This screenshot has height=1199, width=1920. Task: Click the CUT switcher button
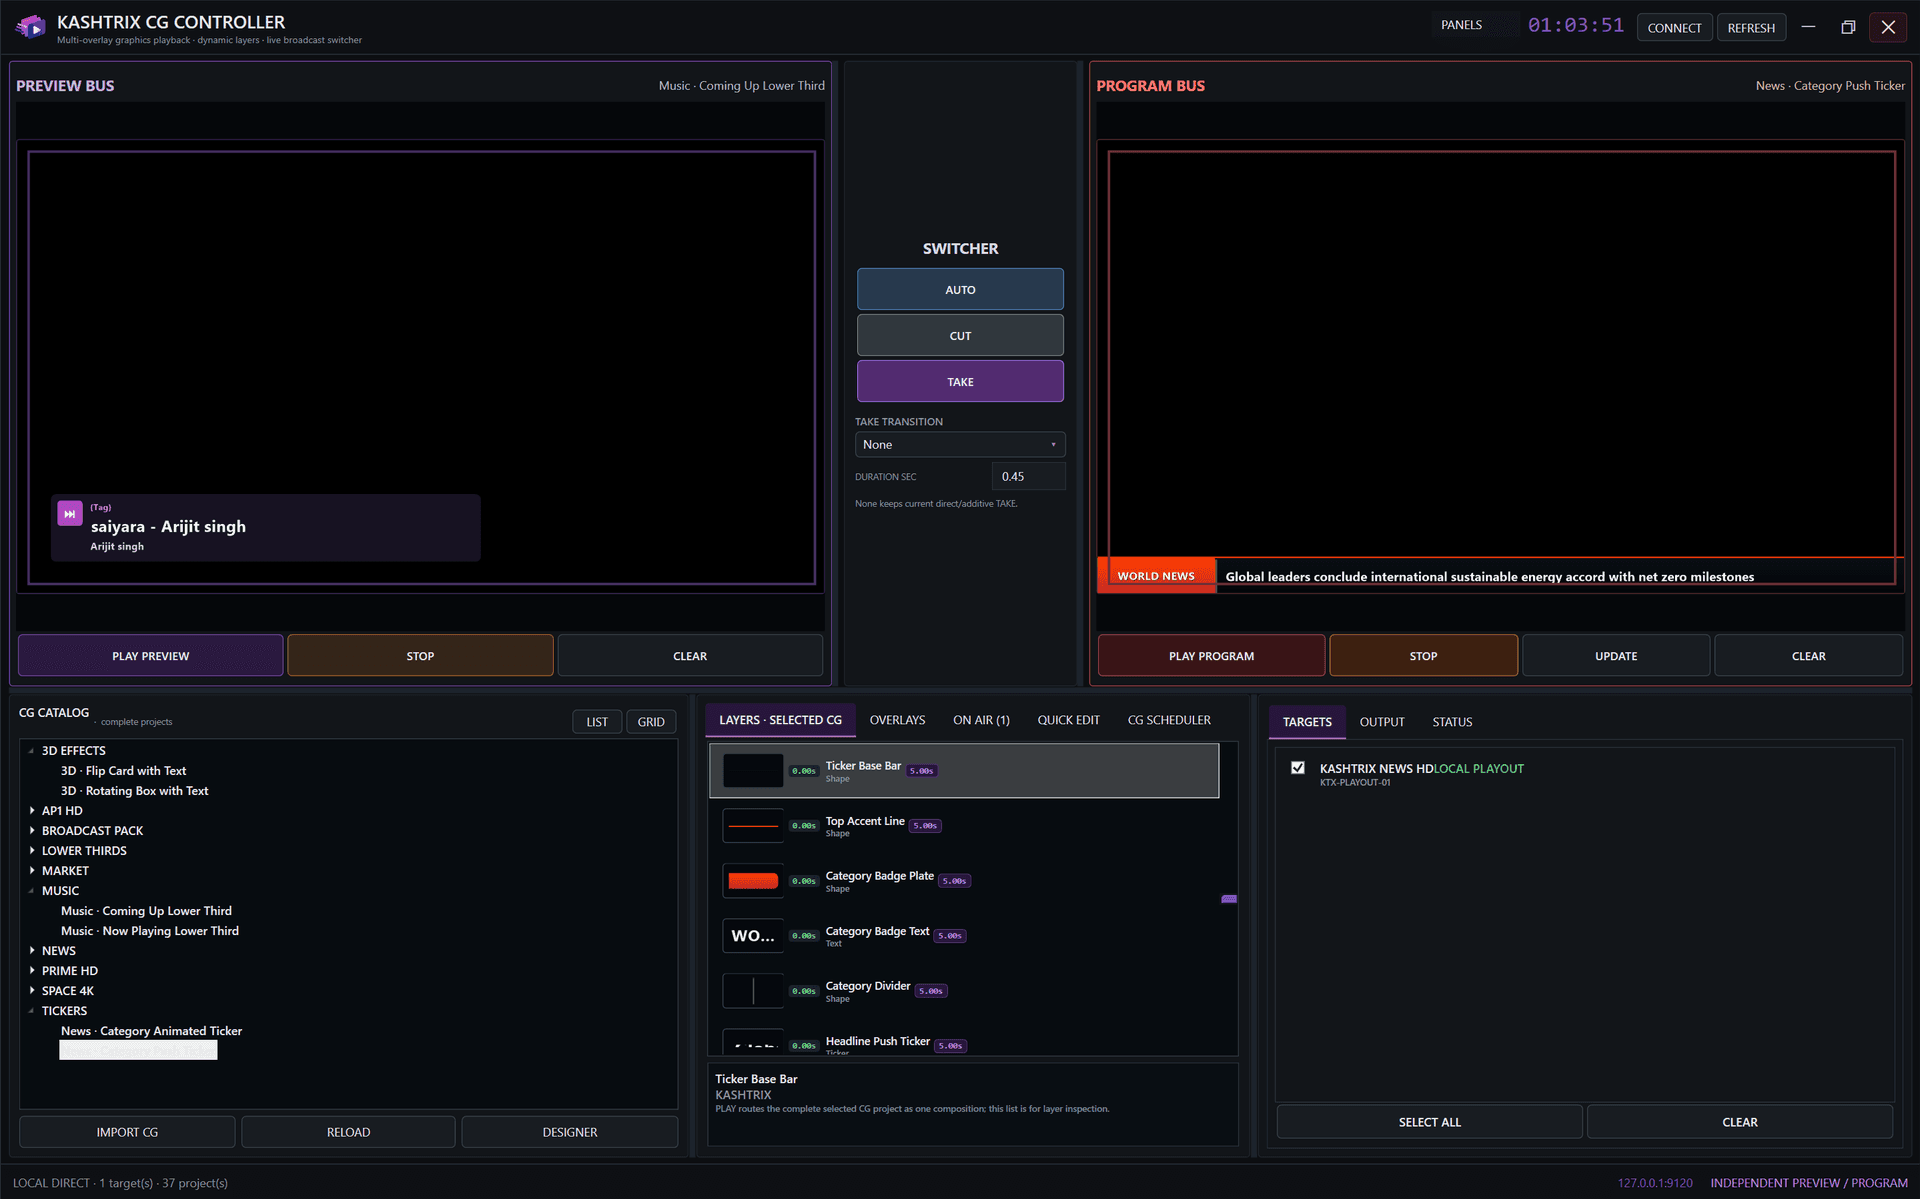pos(960,335)
